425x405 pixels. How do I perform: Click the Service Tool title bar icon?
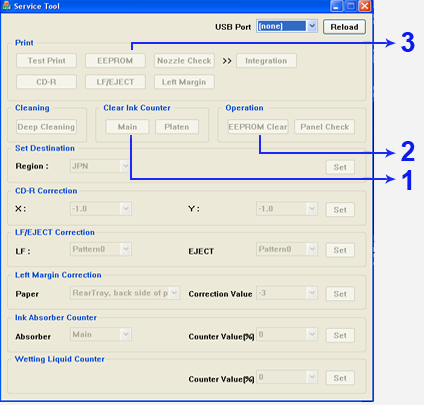[6, 6]
